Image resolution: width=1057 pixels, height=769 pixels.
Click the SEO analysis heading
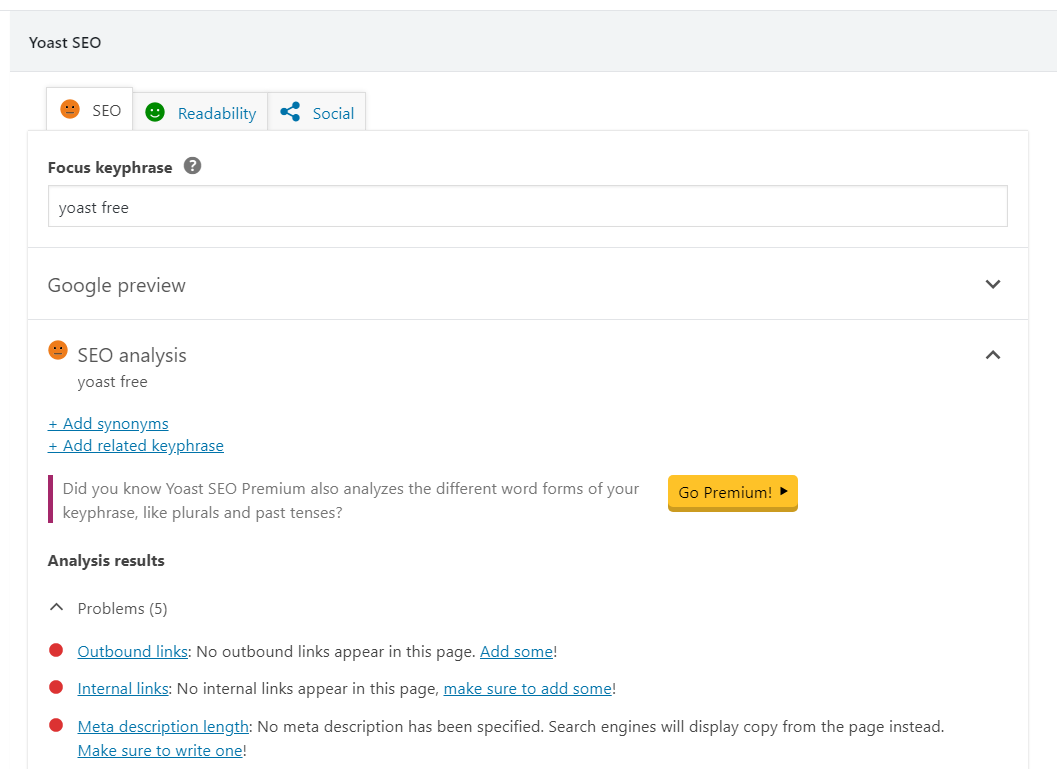click(132, 355)
